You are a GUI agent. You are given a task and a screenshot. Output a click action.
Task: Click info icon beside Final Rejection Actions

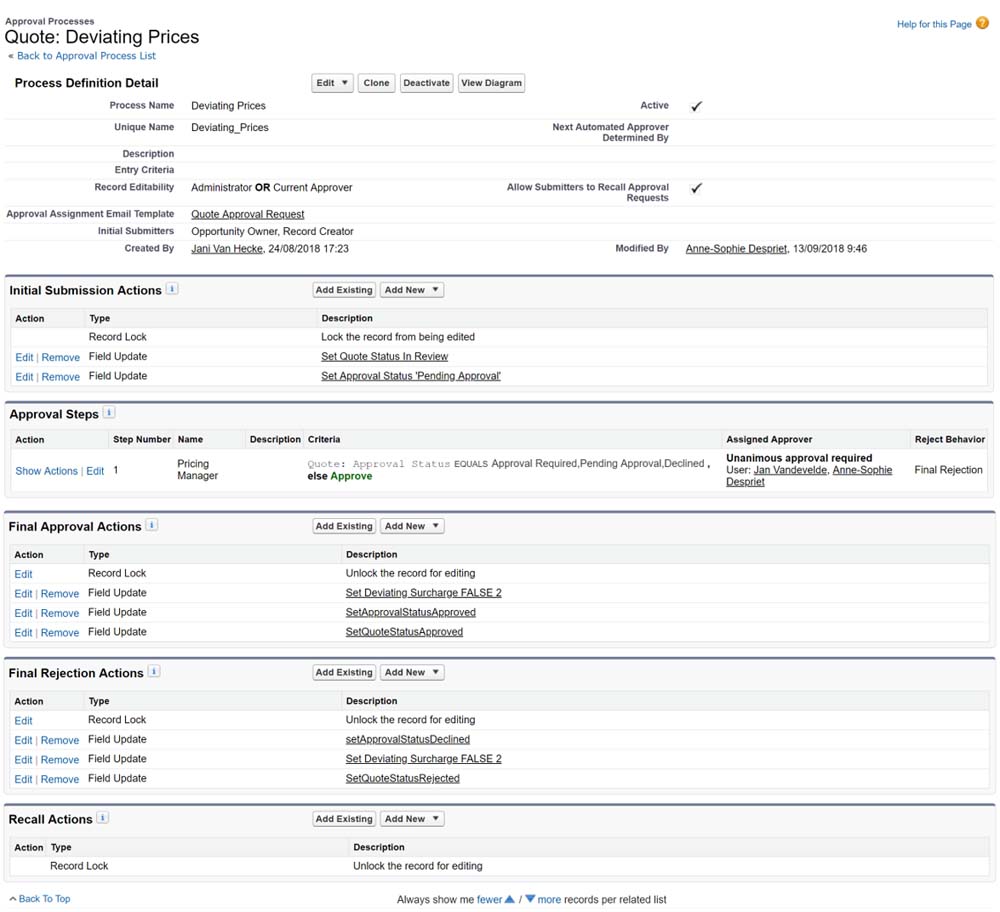[x=154, y=672]
